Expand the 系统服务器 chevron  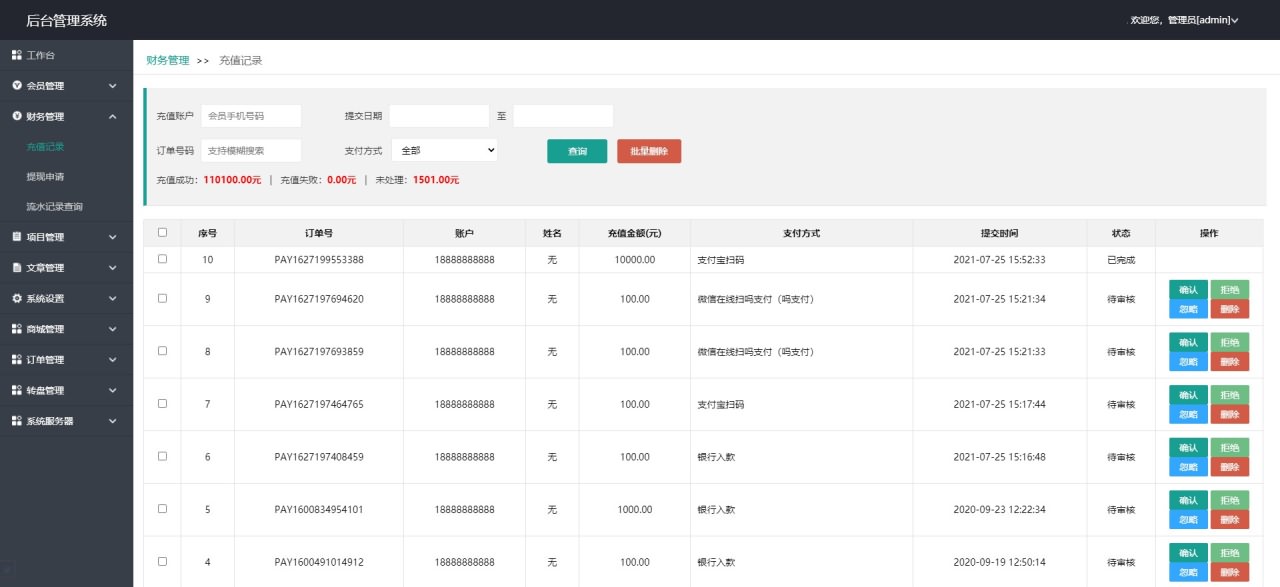pyautogui.click(x=113, y=421)
